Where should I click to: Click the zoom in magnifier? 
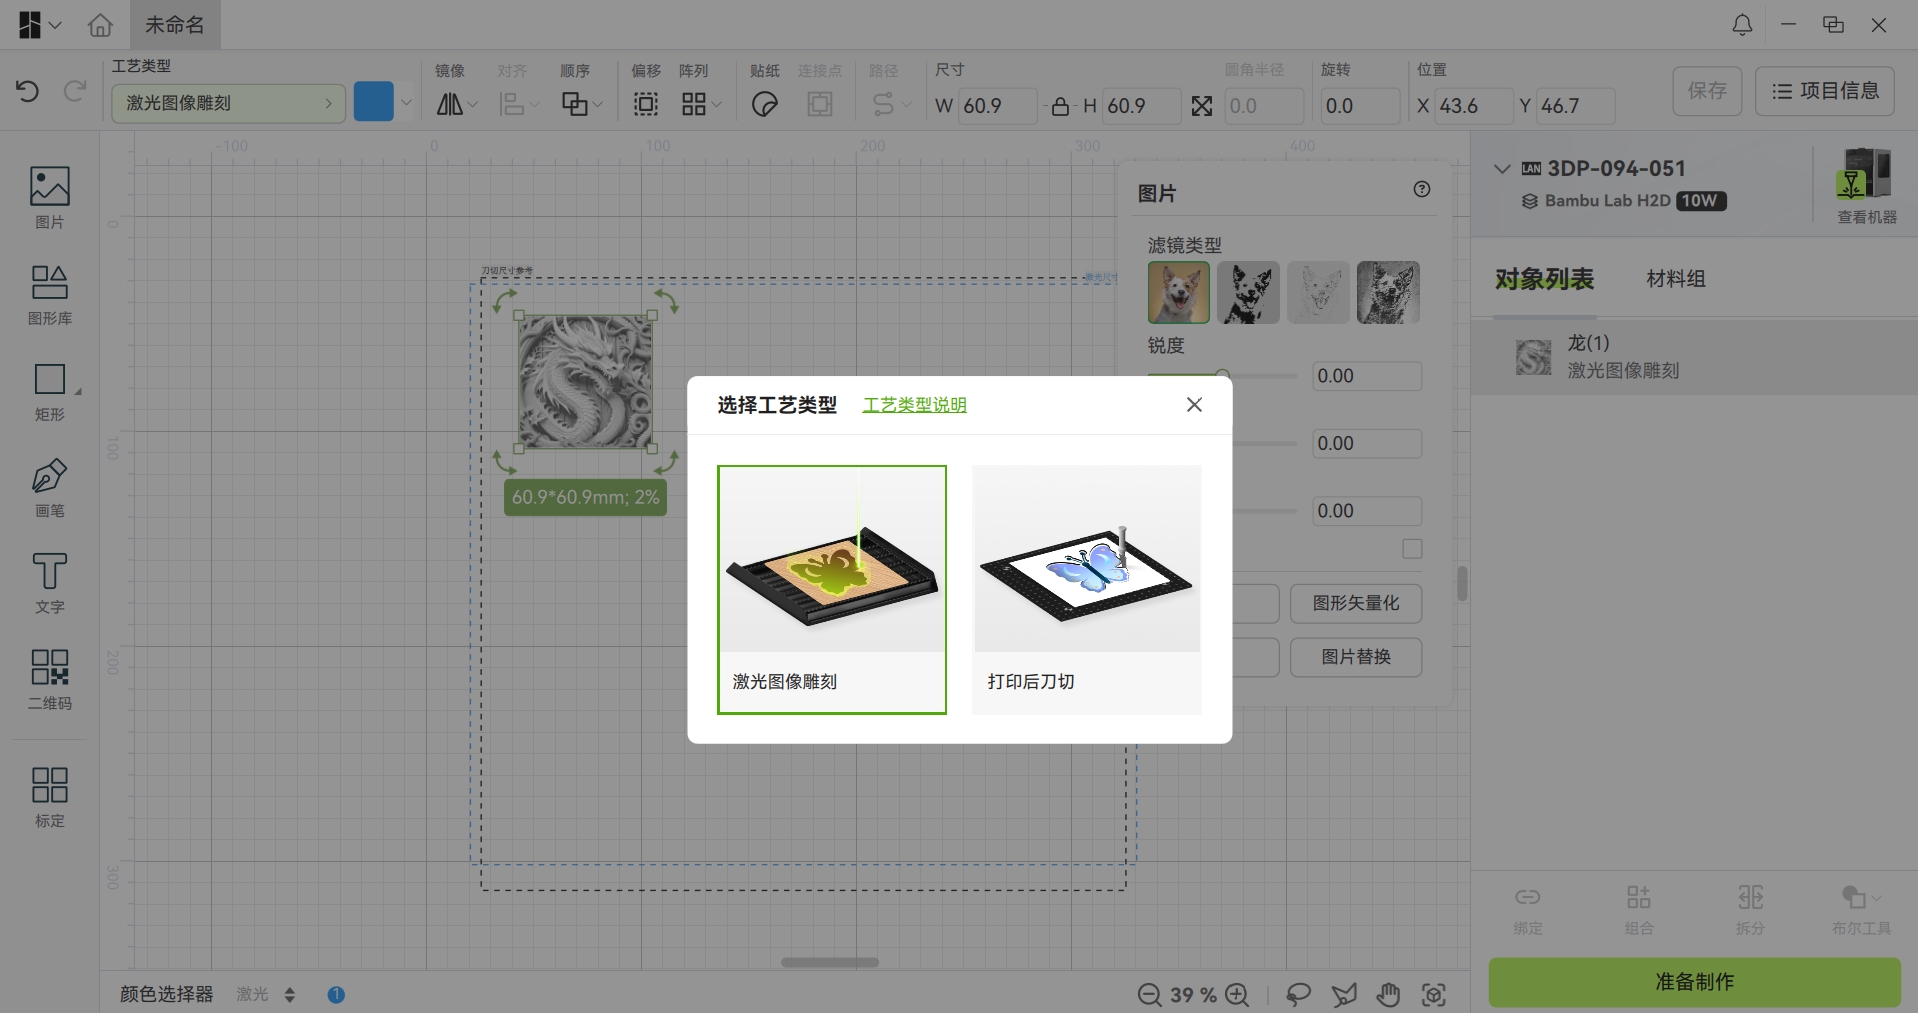[x=1237, y=995]
